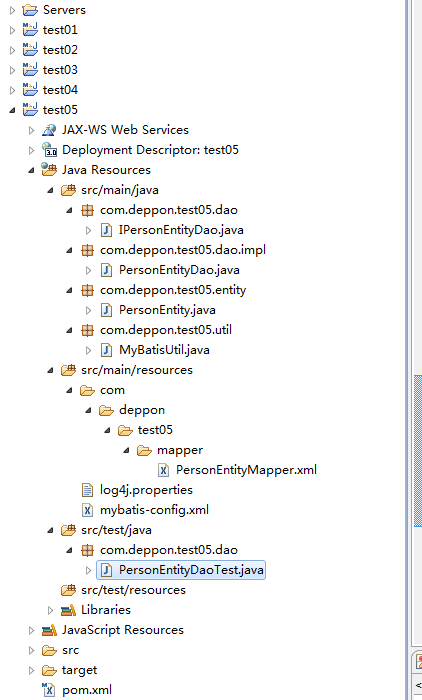Click the mapper folder icon

[144, 450]
